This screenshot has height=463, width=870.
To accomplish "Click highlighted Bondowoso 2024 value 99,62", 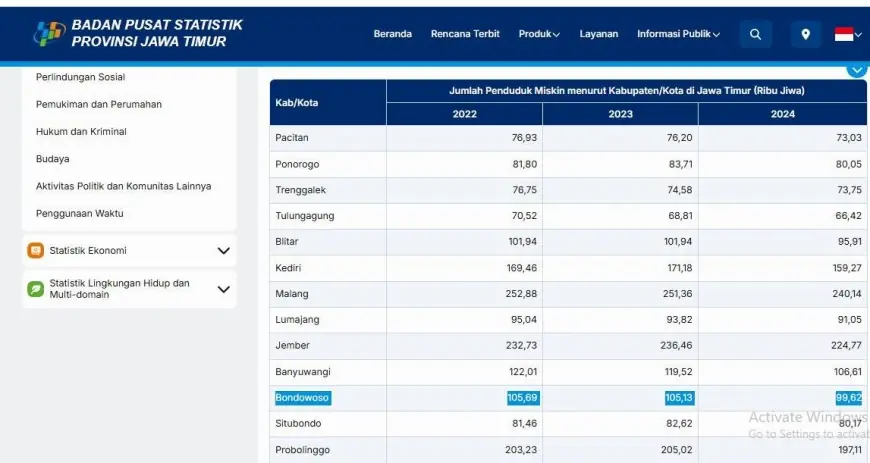I will pos(849,397).
